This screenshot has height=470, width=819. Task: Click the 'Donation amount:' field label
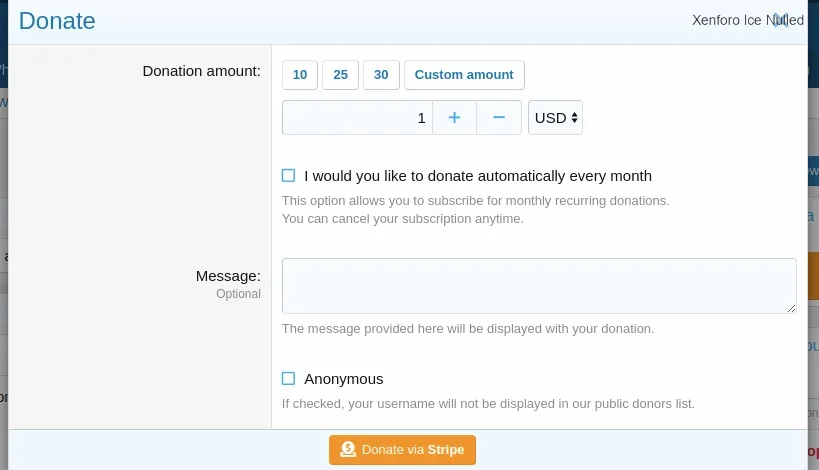coord(201,71)
